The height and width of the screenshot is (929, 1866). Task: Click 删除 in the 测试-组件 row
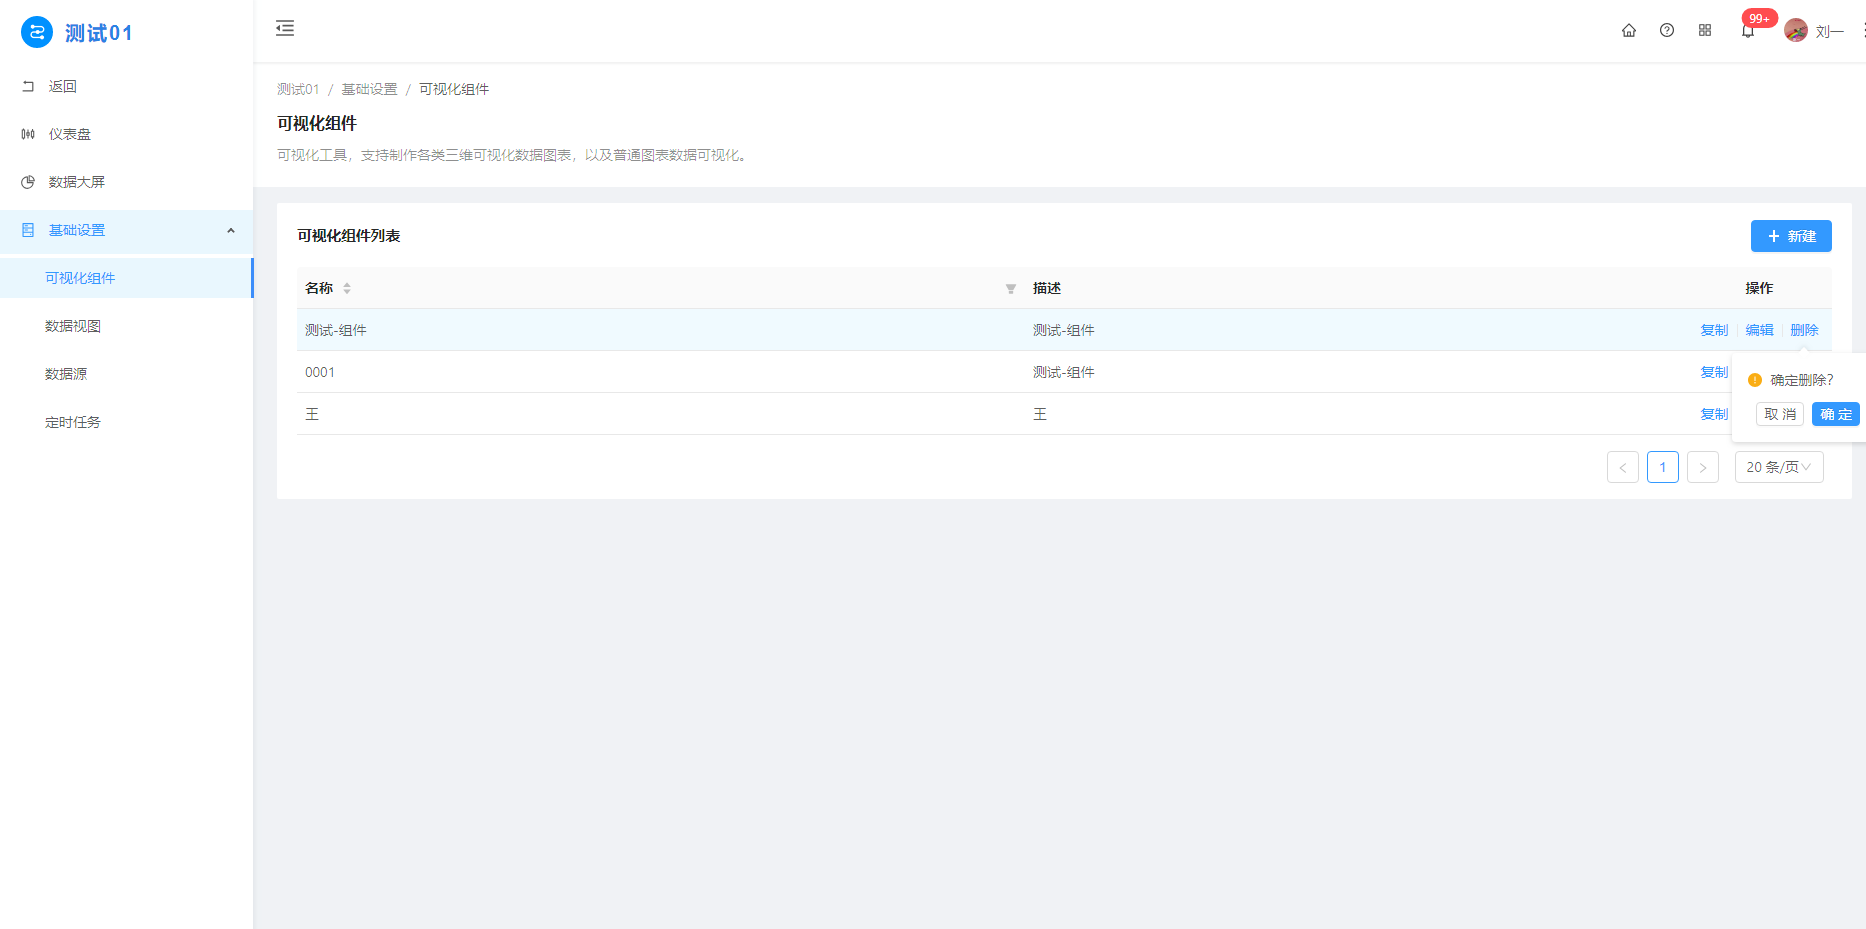point(1804,330)
